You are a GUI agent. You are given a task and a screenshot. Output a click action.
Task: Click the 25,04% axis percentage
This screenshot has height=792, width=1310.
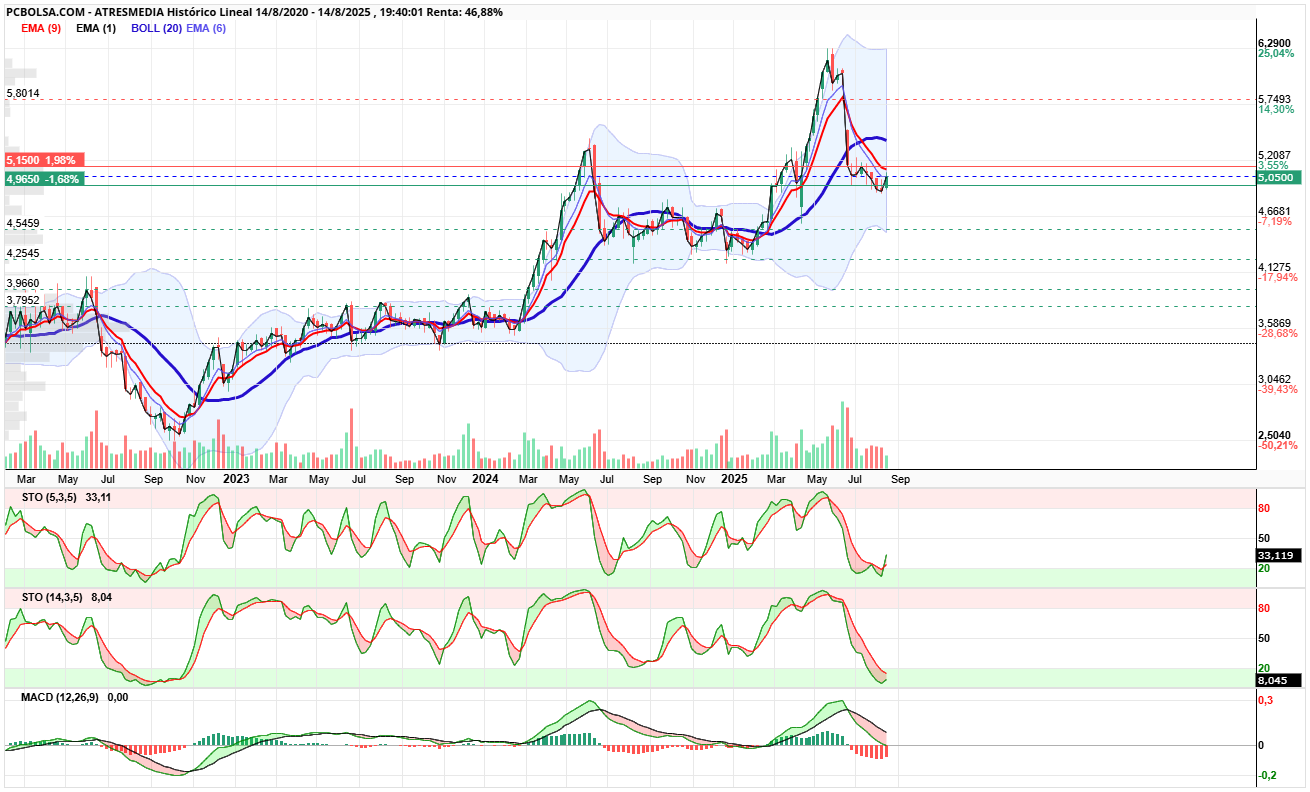1275,54
